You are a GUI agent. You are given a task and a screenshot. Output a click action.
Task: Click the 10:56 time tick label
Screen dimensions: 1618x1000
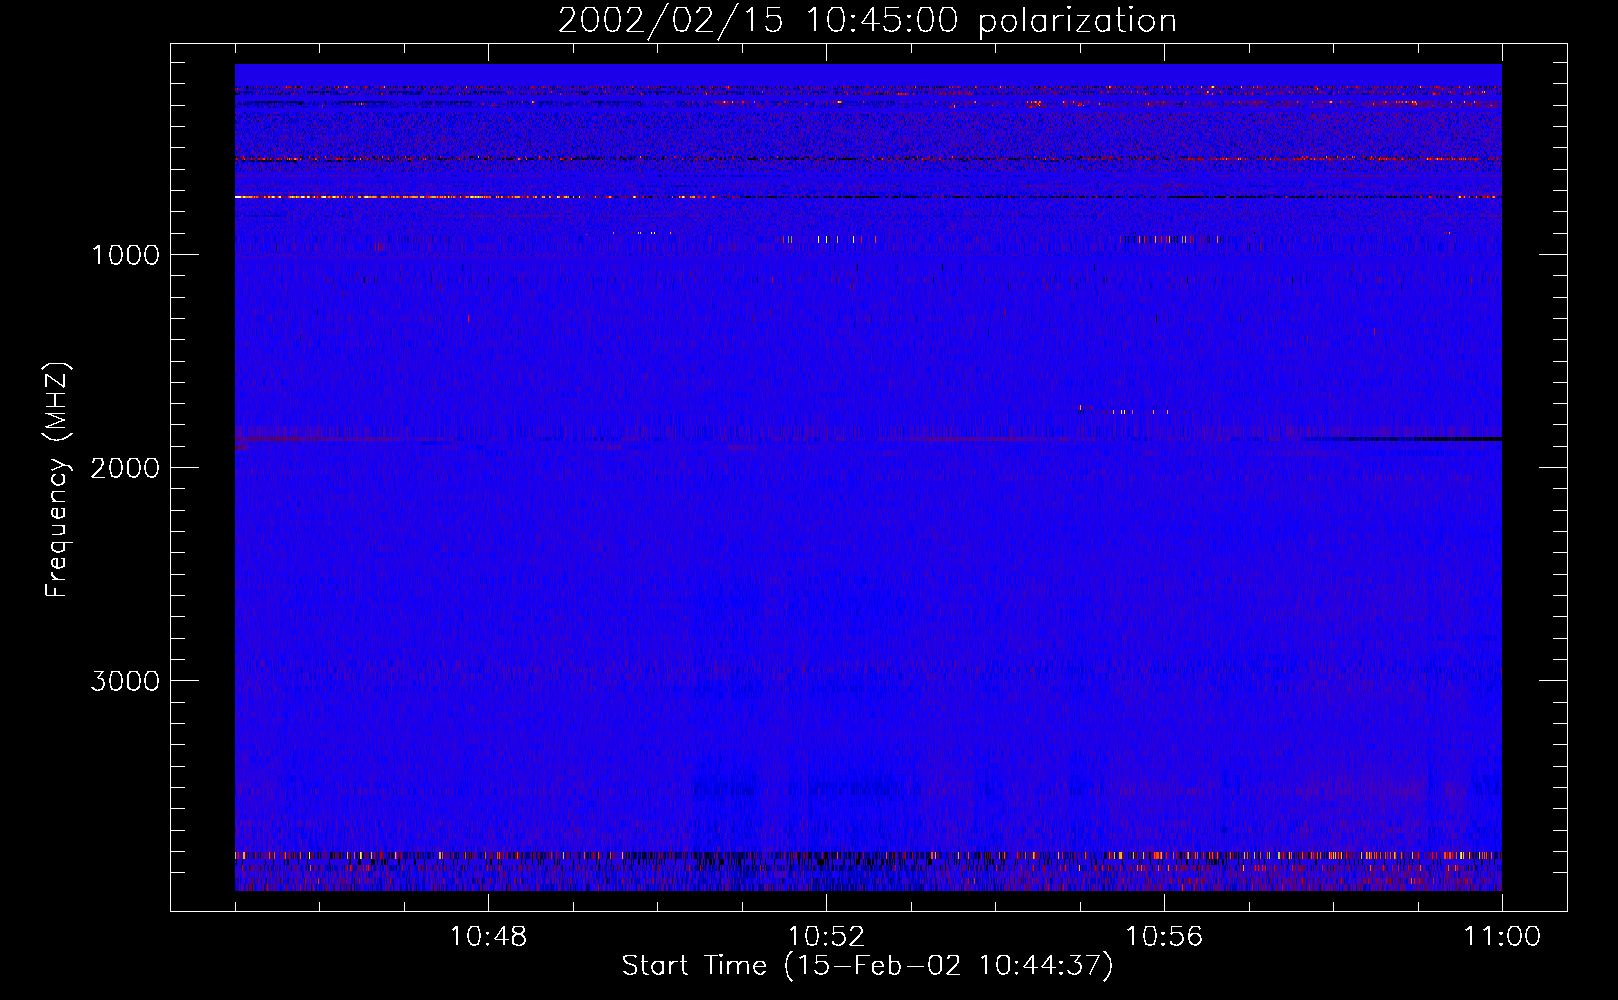tap(1164, 937)
